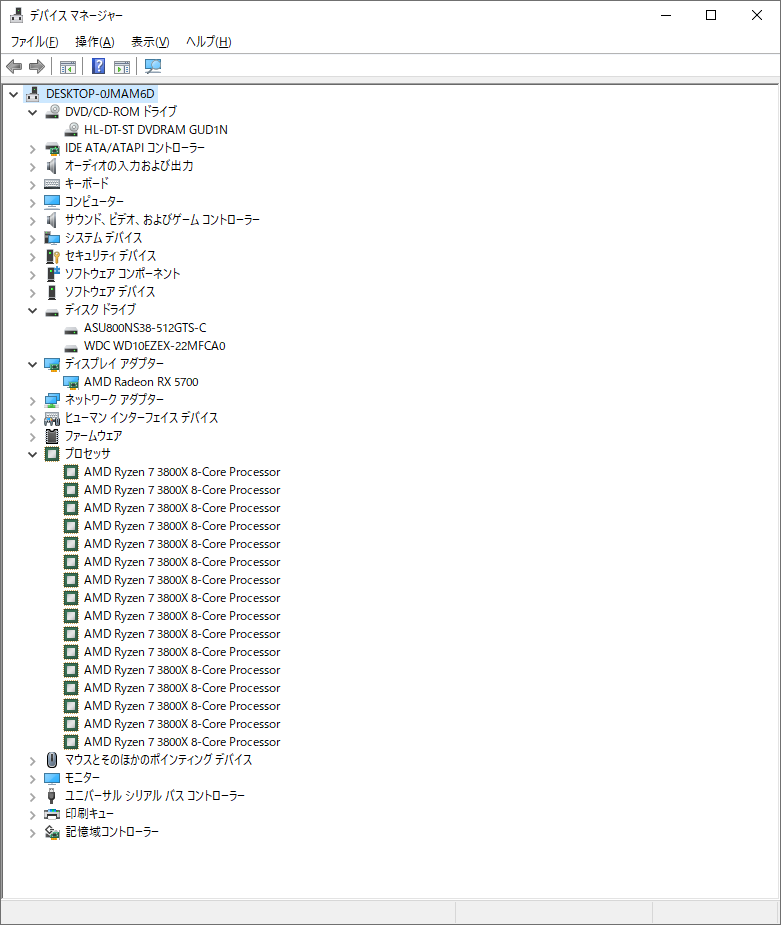Select WDC WD10EZEX-22MFCA0 disk drive
781x925 pixels.
coord(155,346)
